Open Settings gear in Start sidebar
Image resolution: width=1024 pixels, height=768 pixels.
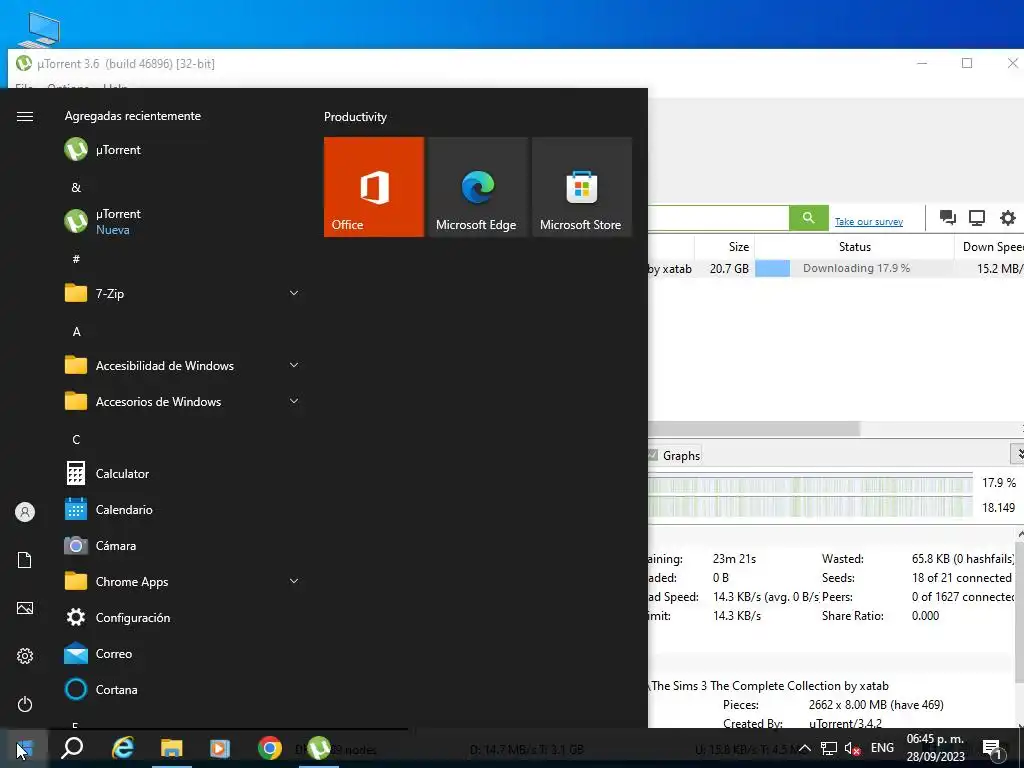pyautogui.click(x=25, y=656)
